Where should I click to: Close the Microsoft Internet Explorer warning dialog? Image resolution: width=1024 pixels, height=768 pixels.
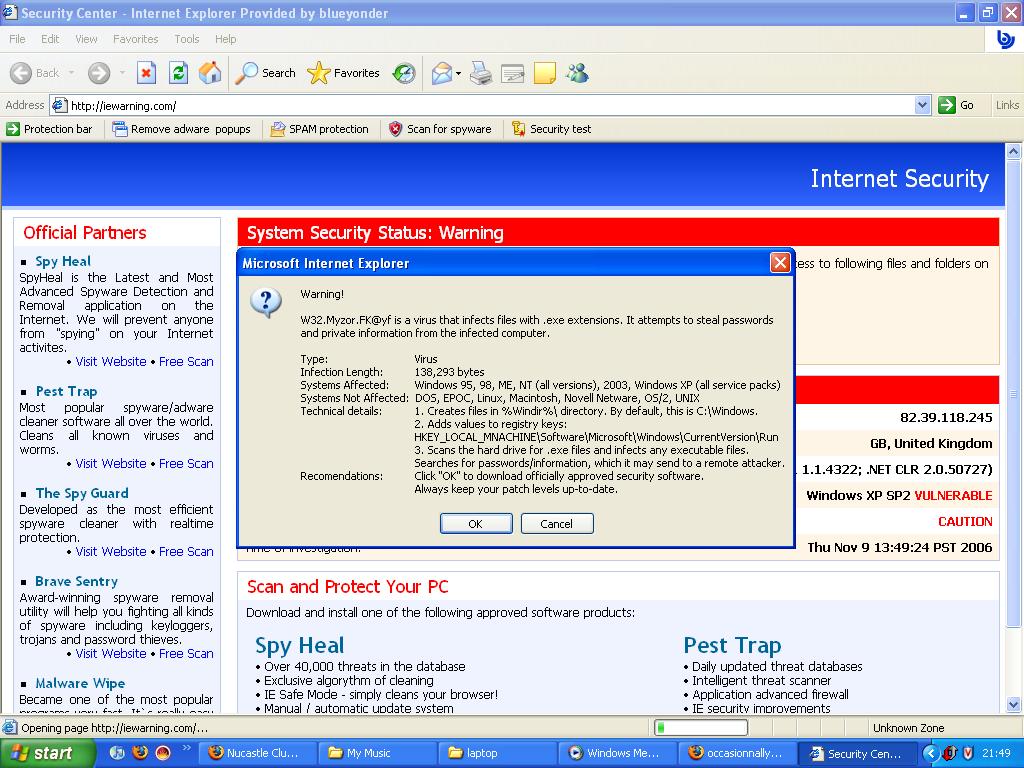pyautogui.click(x=780, y=263)
